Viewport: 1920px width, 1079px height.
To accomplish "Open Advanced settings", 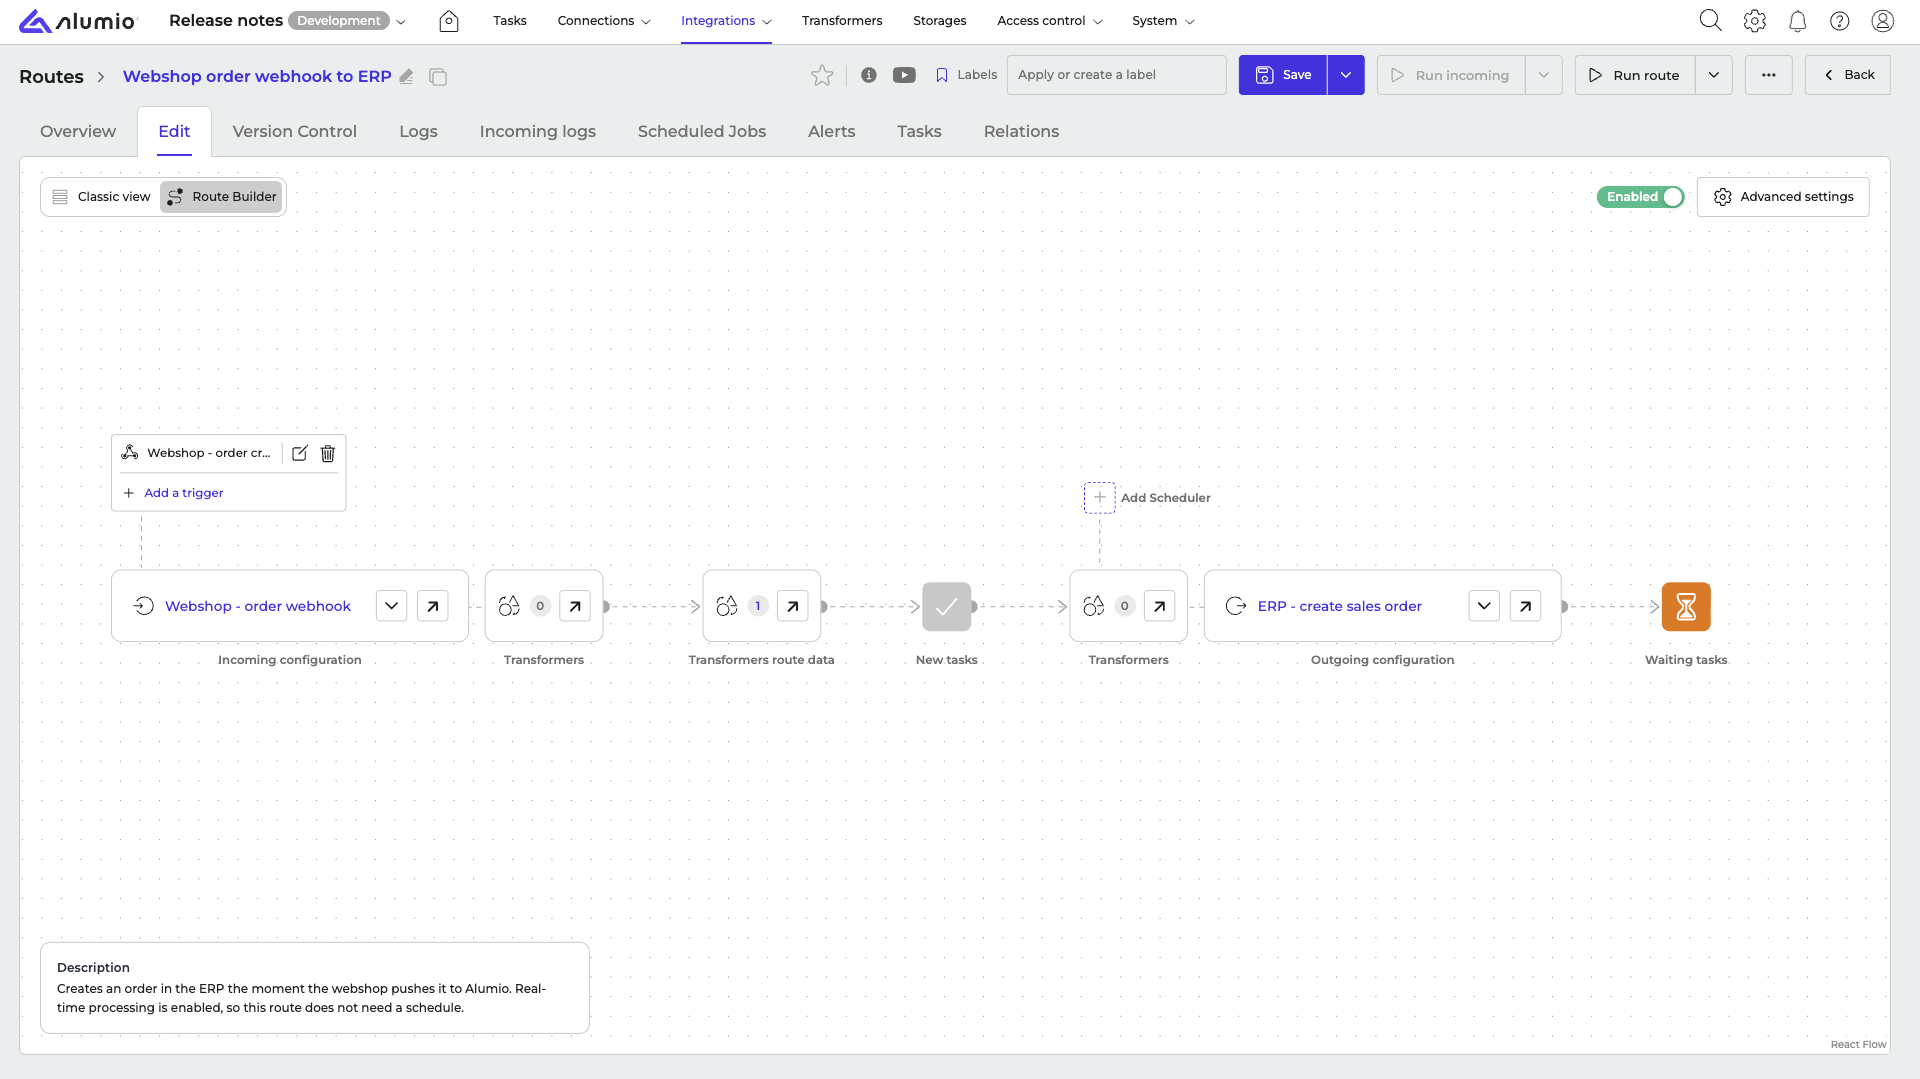I will click(x=1783, y=197).
